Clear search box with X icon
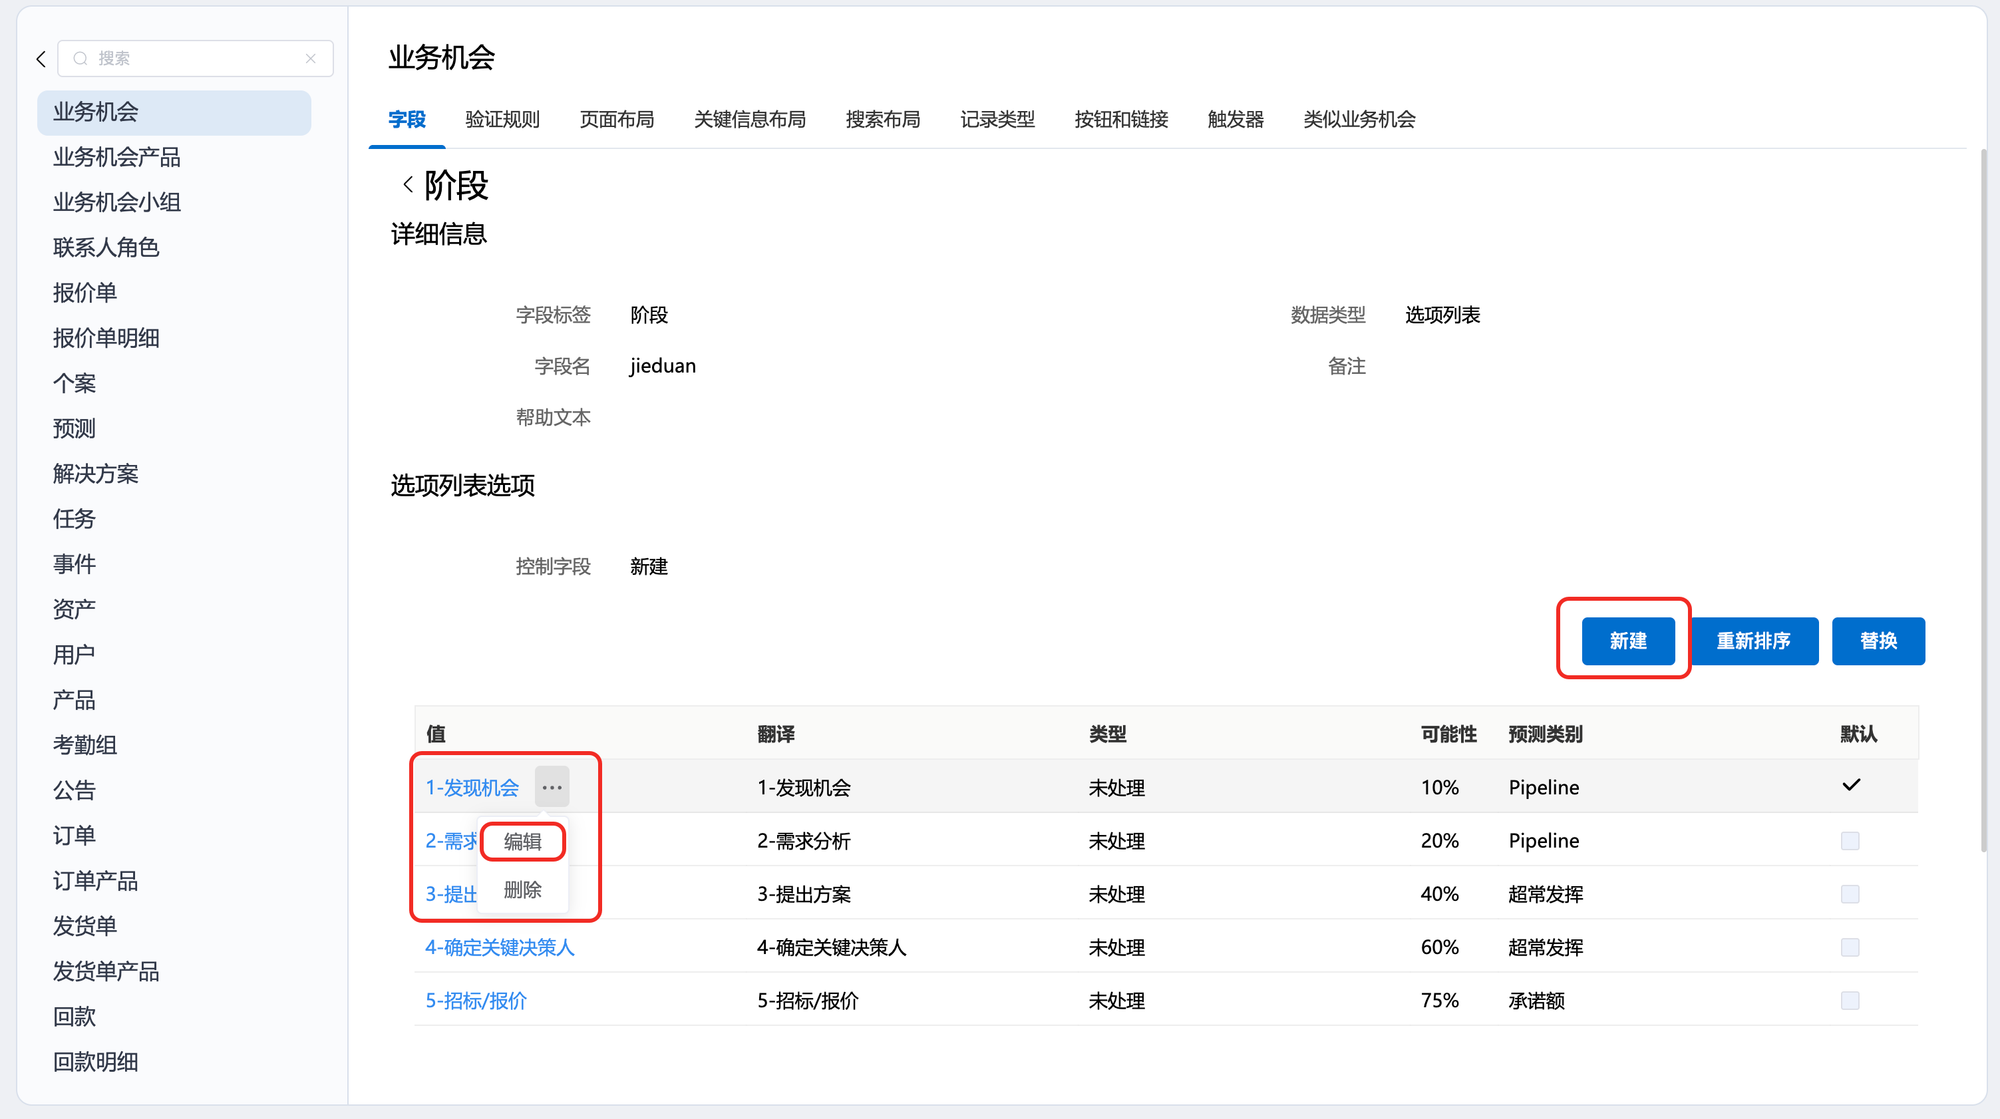The width and height of the screenshot is (2000, 1119). (311, 59)
